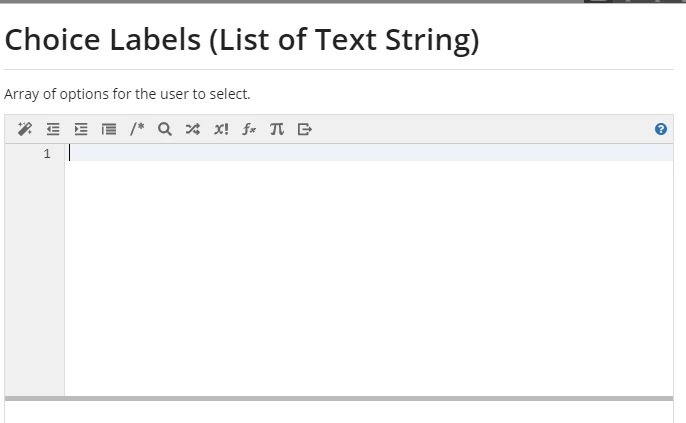Click the white panel beneath the splitter bar
The width and height of the screenshot is (686, 423).
click(x=339, y=412)
